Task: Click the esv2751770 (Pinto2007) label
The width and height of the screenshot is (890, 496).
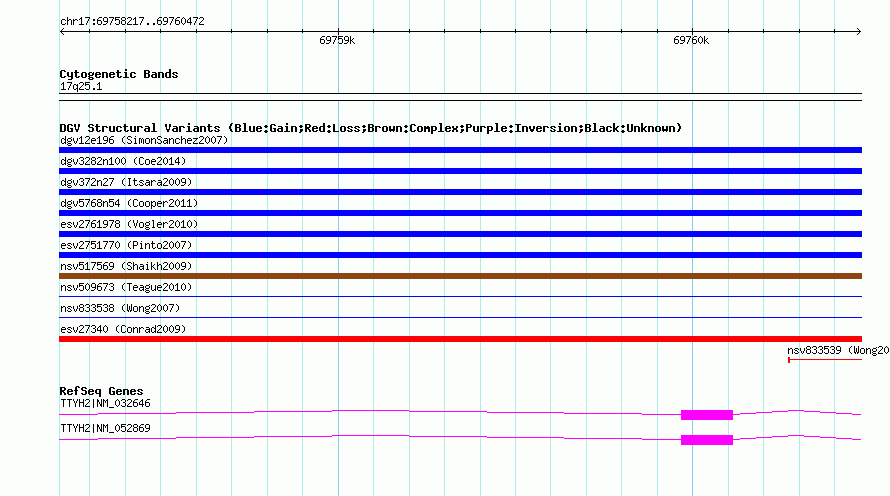Action: click(x=126, y=245)
